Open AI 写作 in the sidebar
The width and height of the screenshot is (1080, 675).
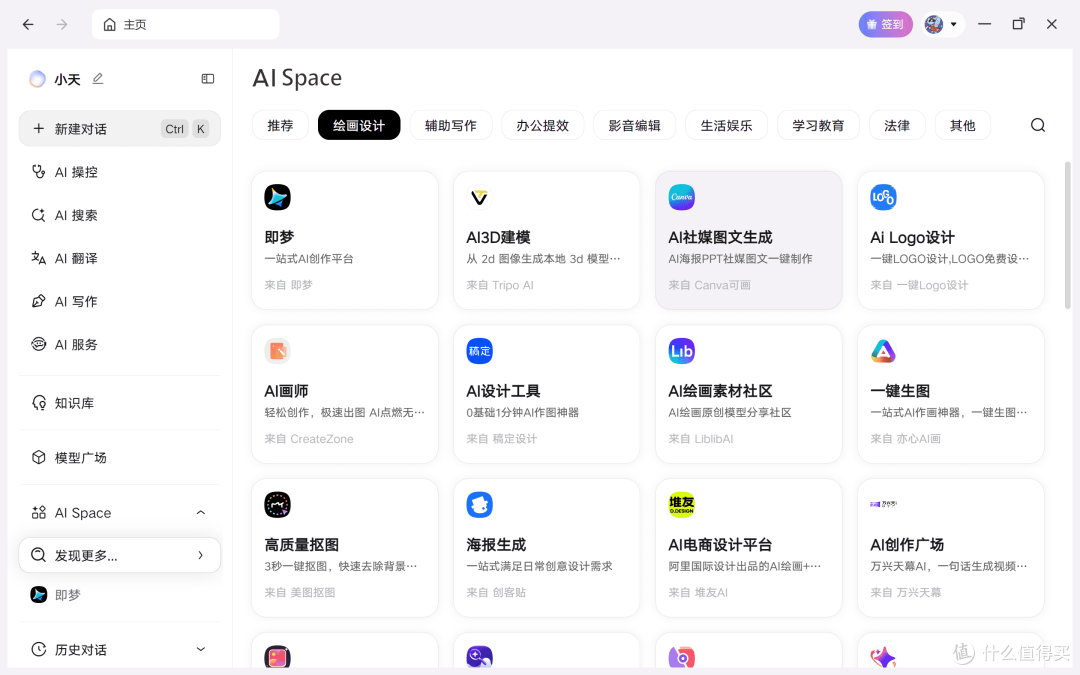coord(119,302)
